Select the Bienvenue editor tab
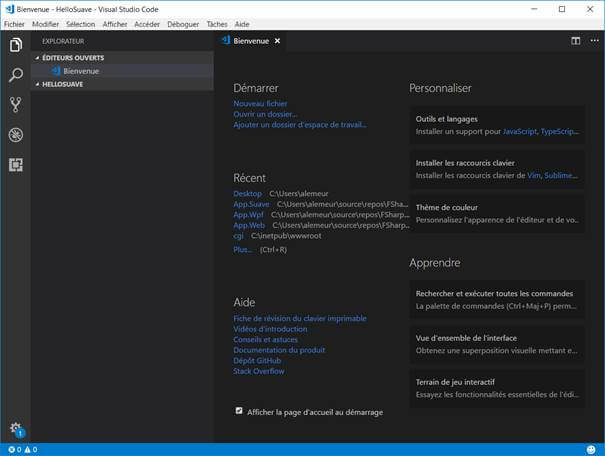The height and width of the screenshot is (456, 605). [x=250, y=41]
